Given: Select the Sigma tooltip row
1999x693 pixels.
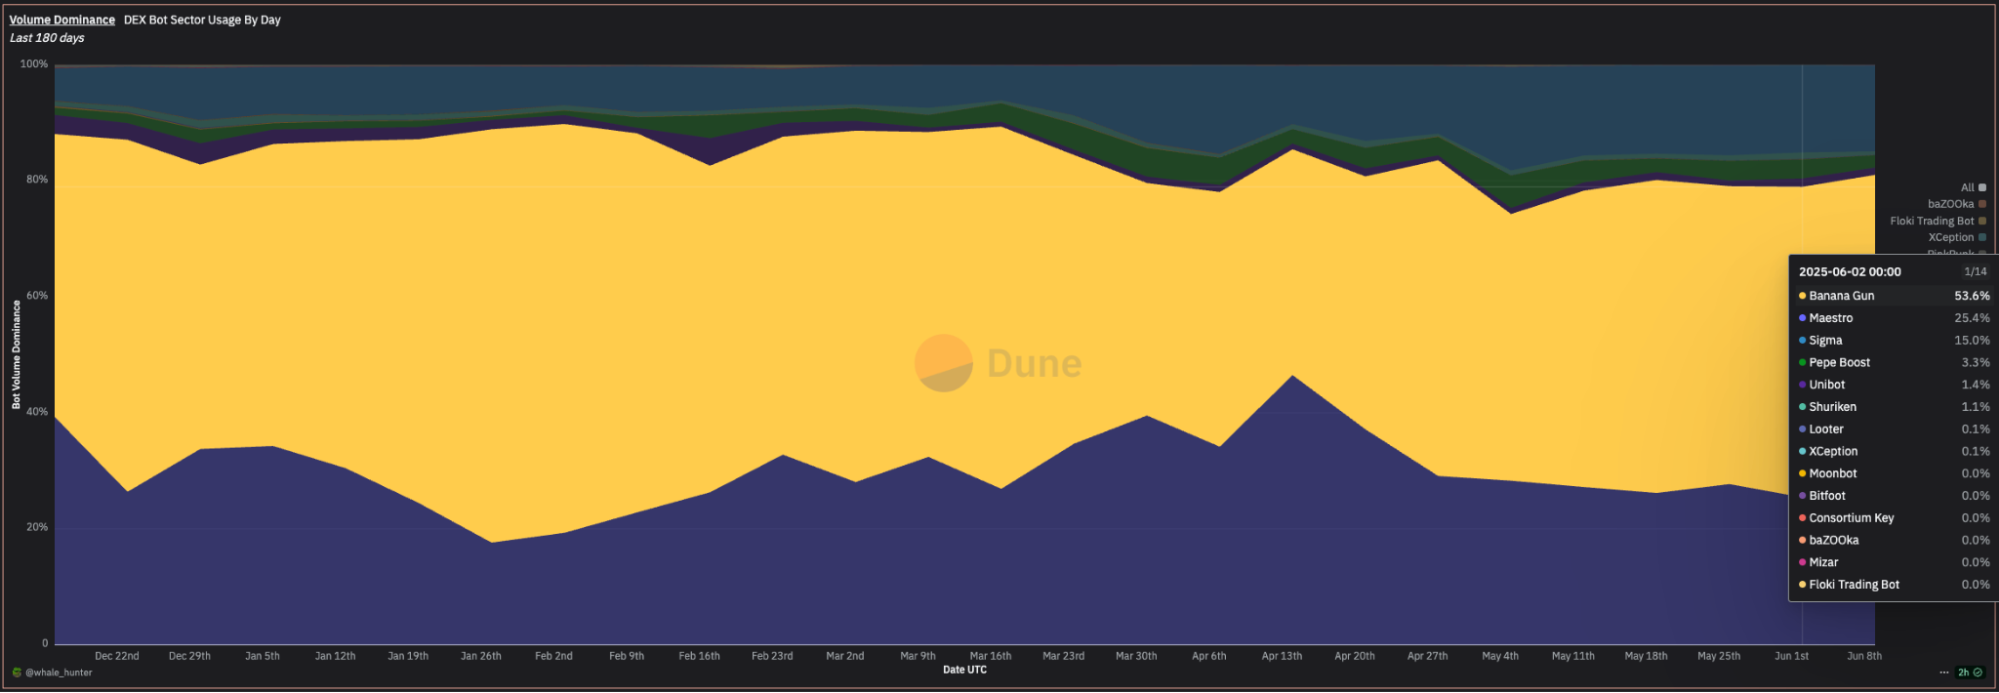Looking at the screenshot, I should click(1893, 340).
